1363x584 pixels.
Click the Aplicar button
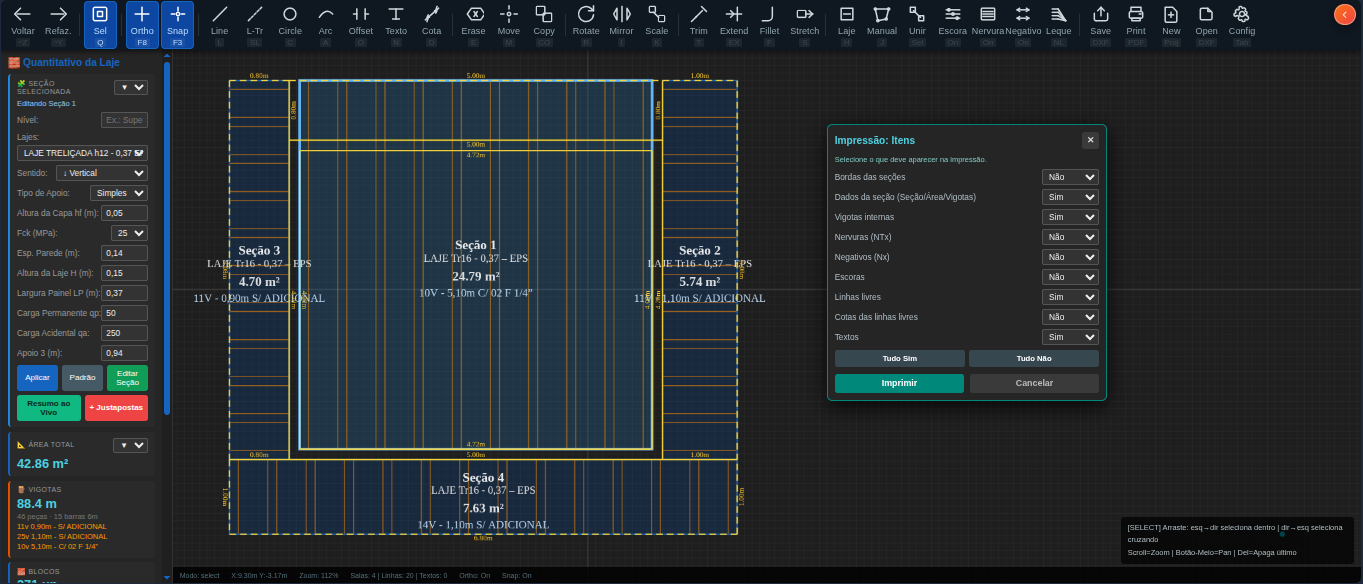click(37, 378)
